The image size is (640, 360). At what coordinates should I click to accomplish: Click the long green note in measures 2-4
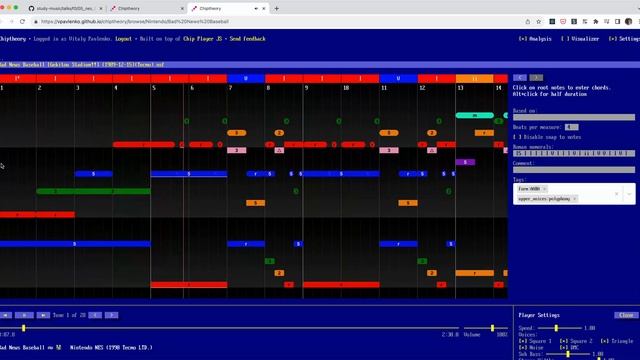click(x=93, y=191)
